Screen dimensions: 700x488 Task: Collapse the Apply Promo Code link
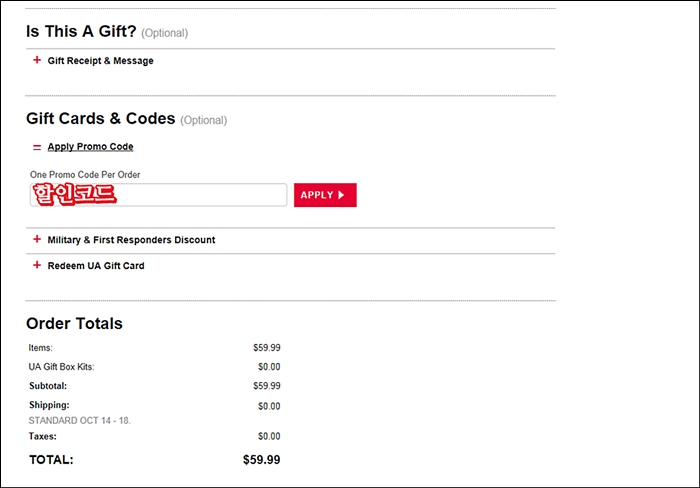(90, 146)
